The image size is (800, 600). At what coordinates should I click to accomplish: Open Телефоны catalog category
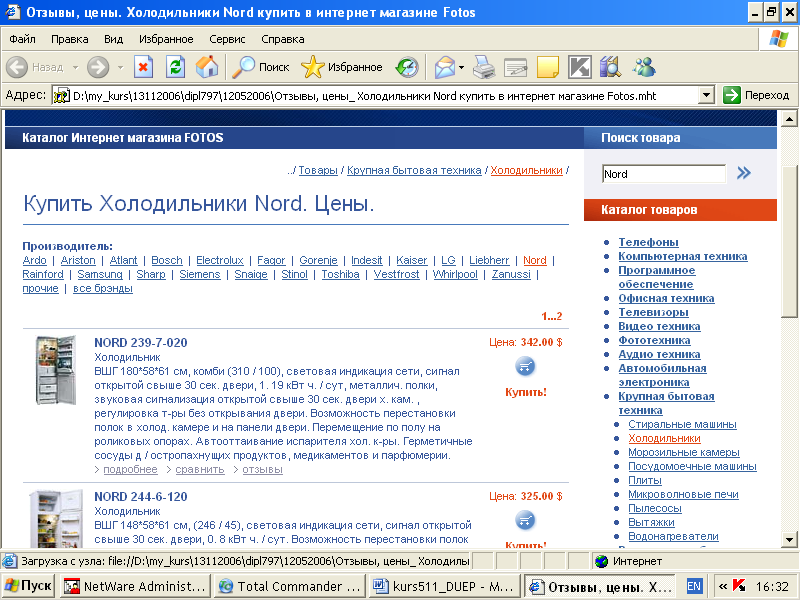pyautogui.click(x=648, y=242)
